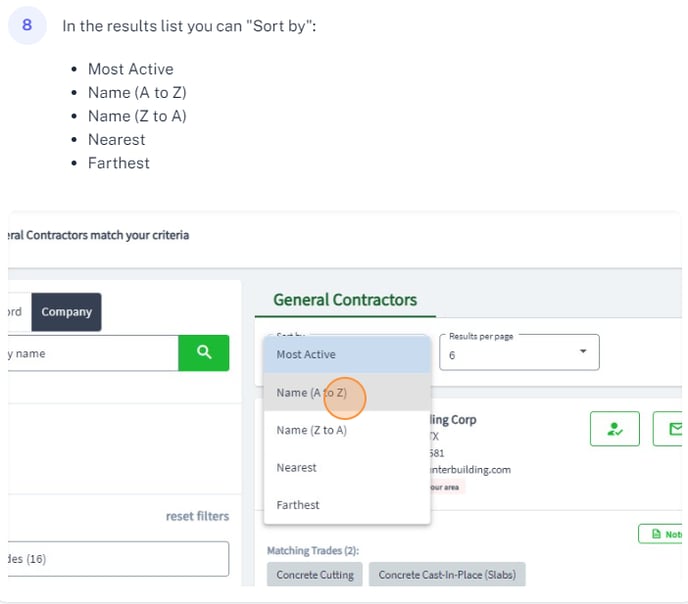The width and height of the screenshot is (688, 604).
Task: Click the Results per page dropdown arrow
Action: click(x=583, y=351)
